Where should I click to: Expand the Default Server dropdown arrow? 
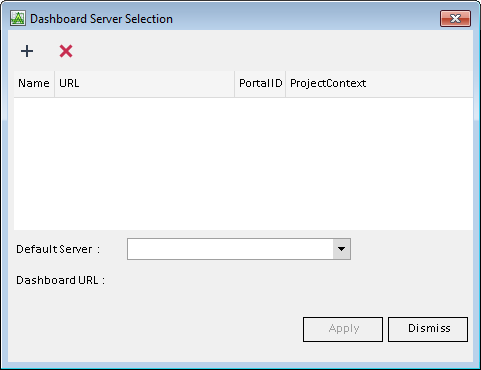pyautogui.click(x=342, y=249)
